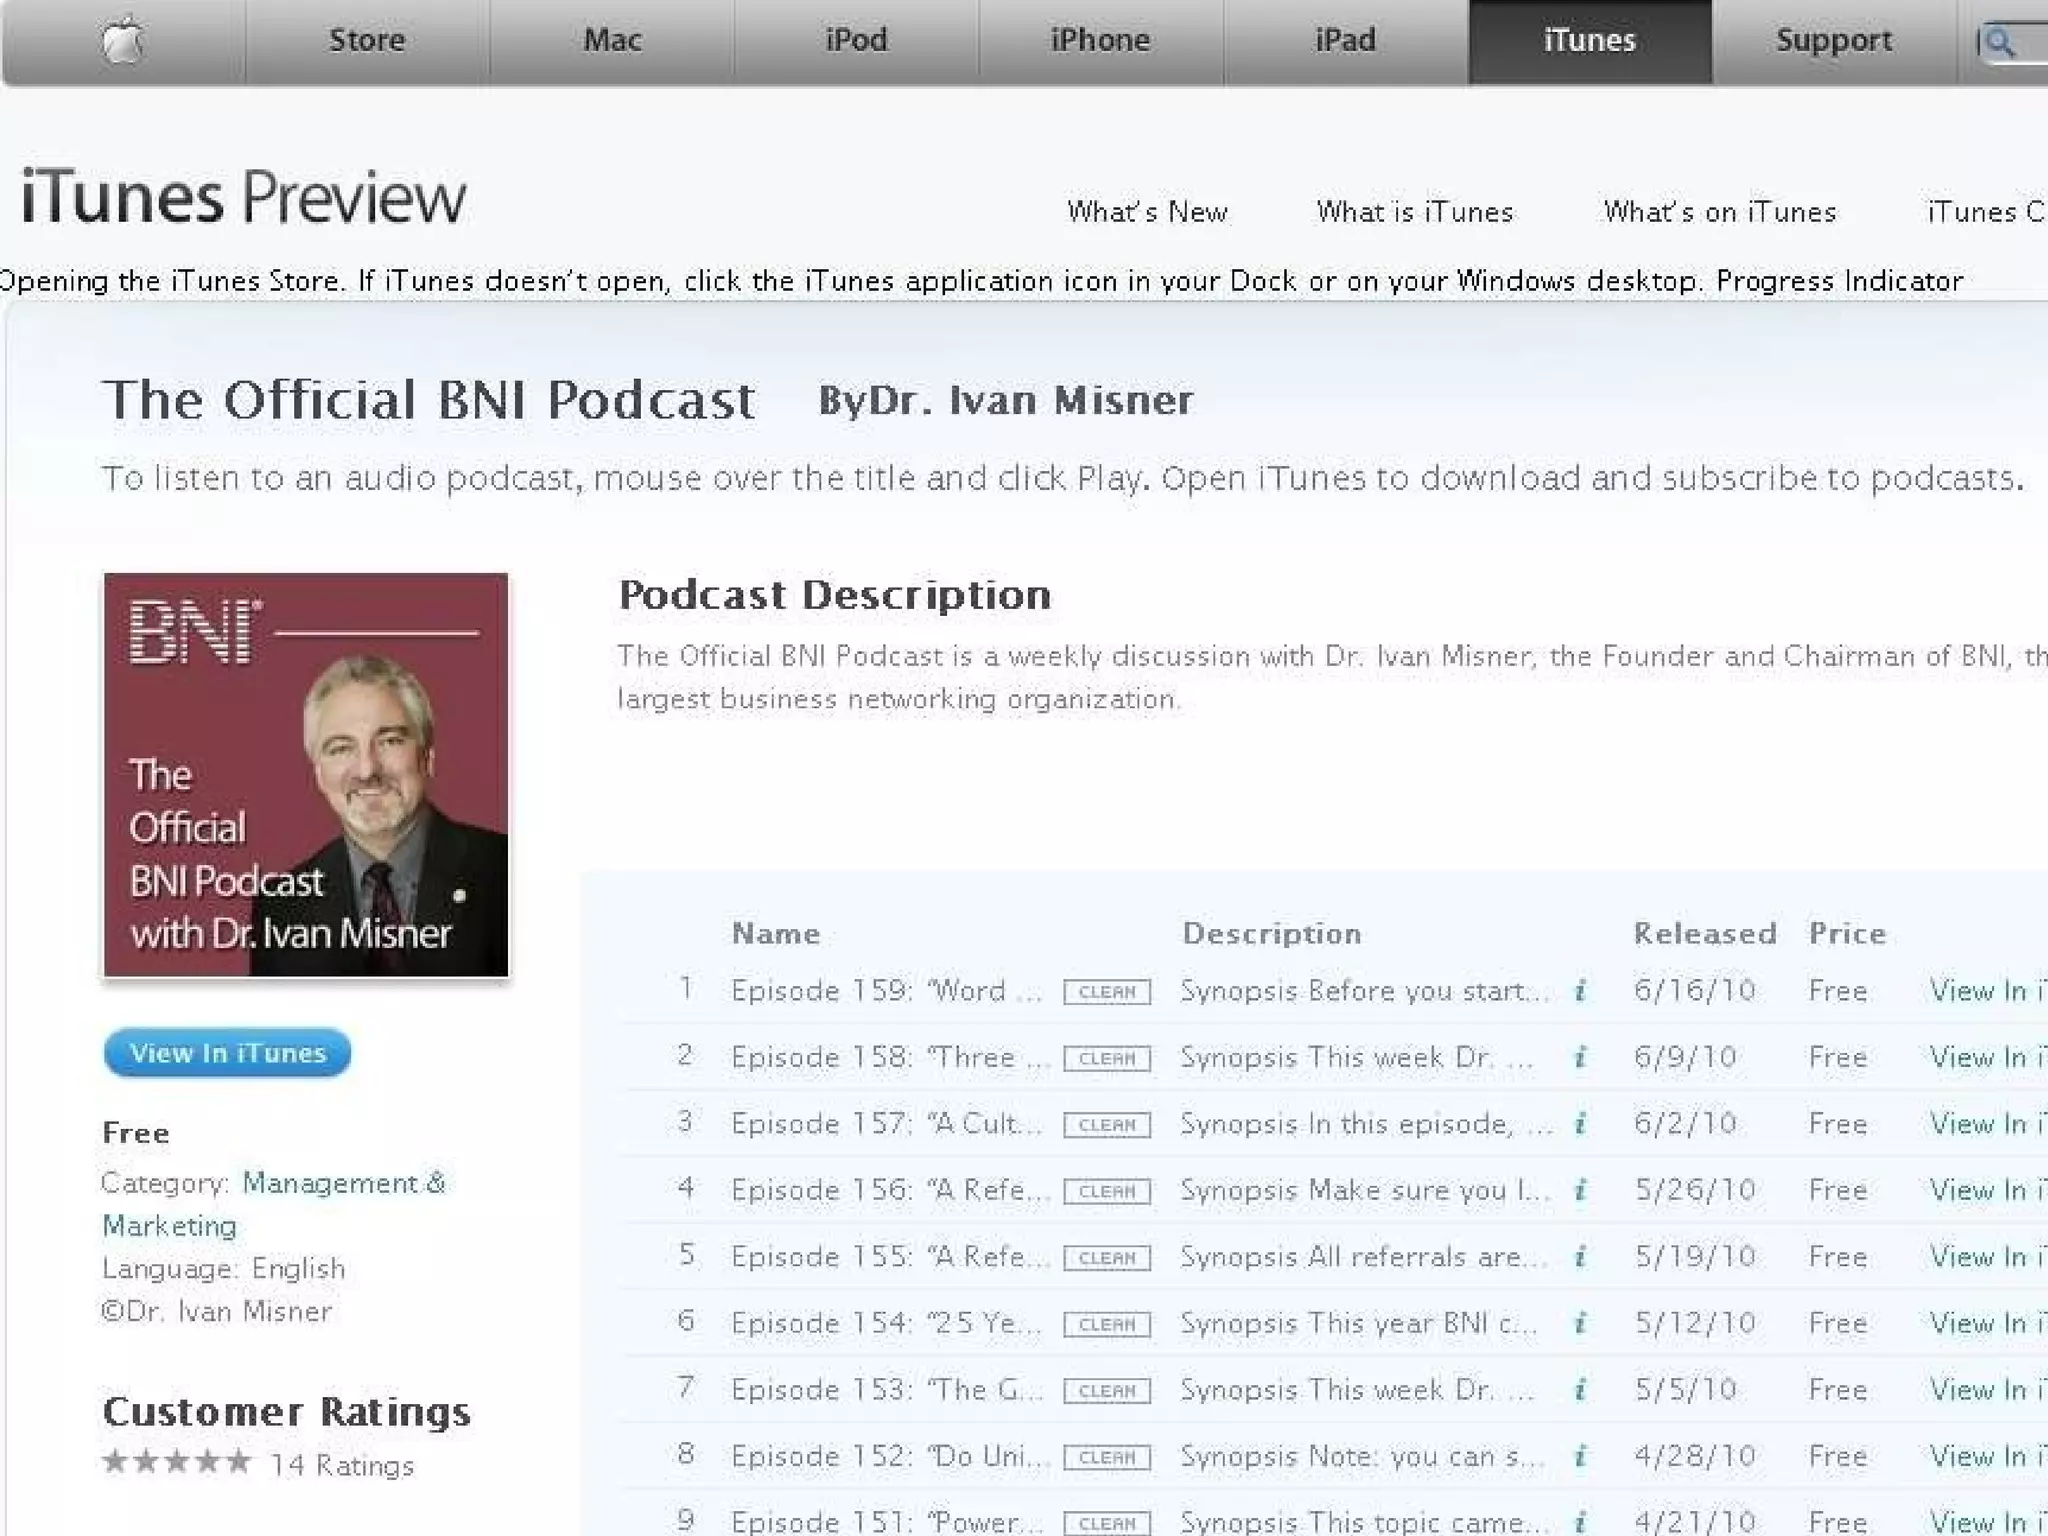Viewport: 2048px width, 1536px height.
Task: Open info icon for Episode 156
Action: [1580, 1190]
